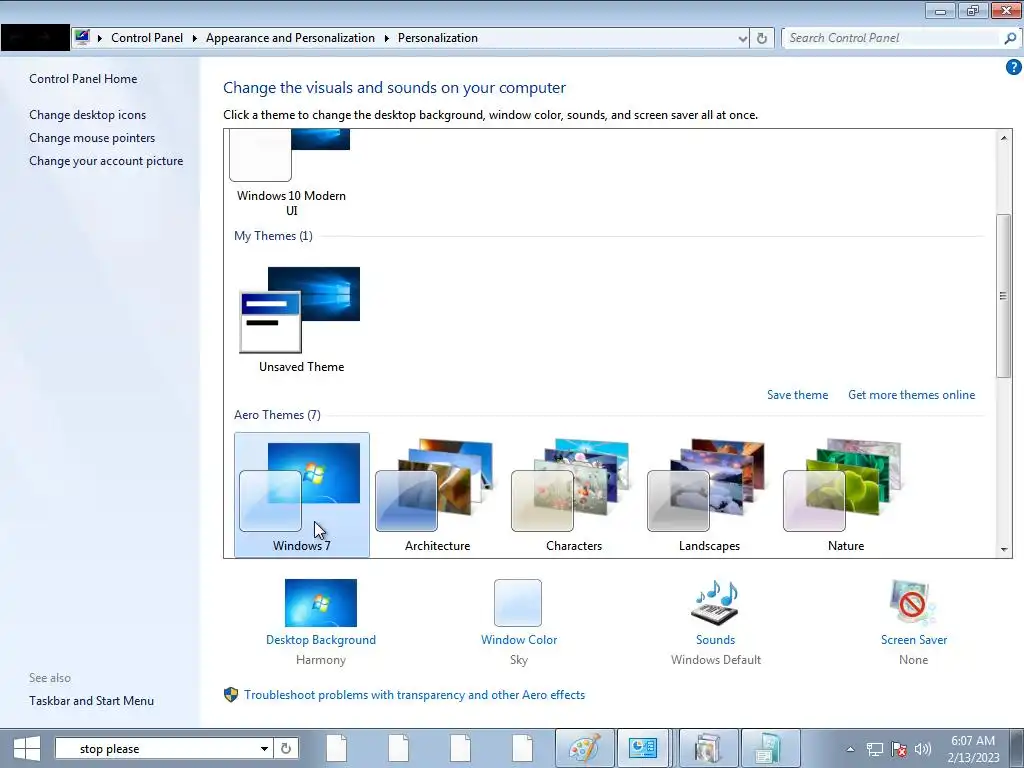Open Change mouse pointers link

92,138
